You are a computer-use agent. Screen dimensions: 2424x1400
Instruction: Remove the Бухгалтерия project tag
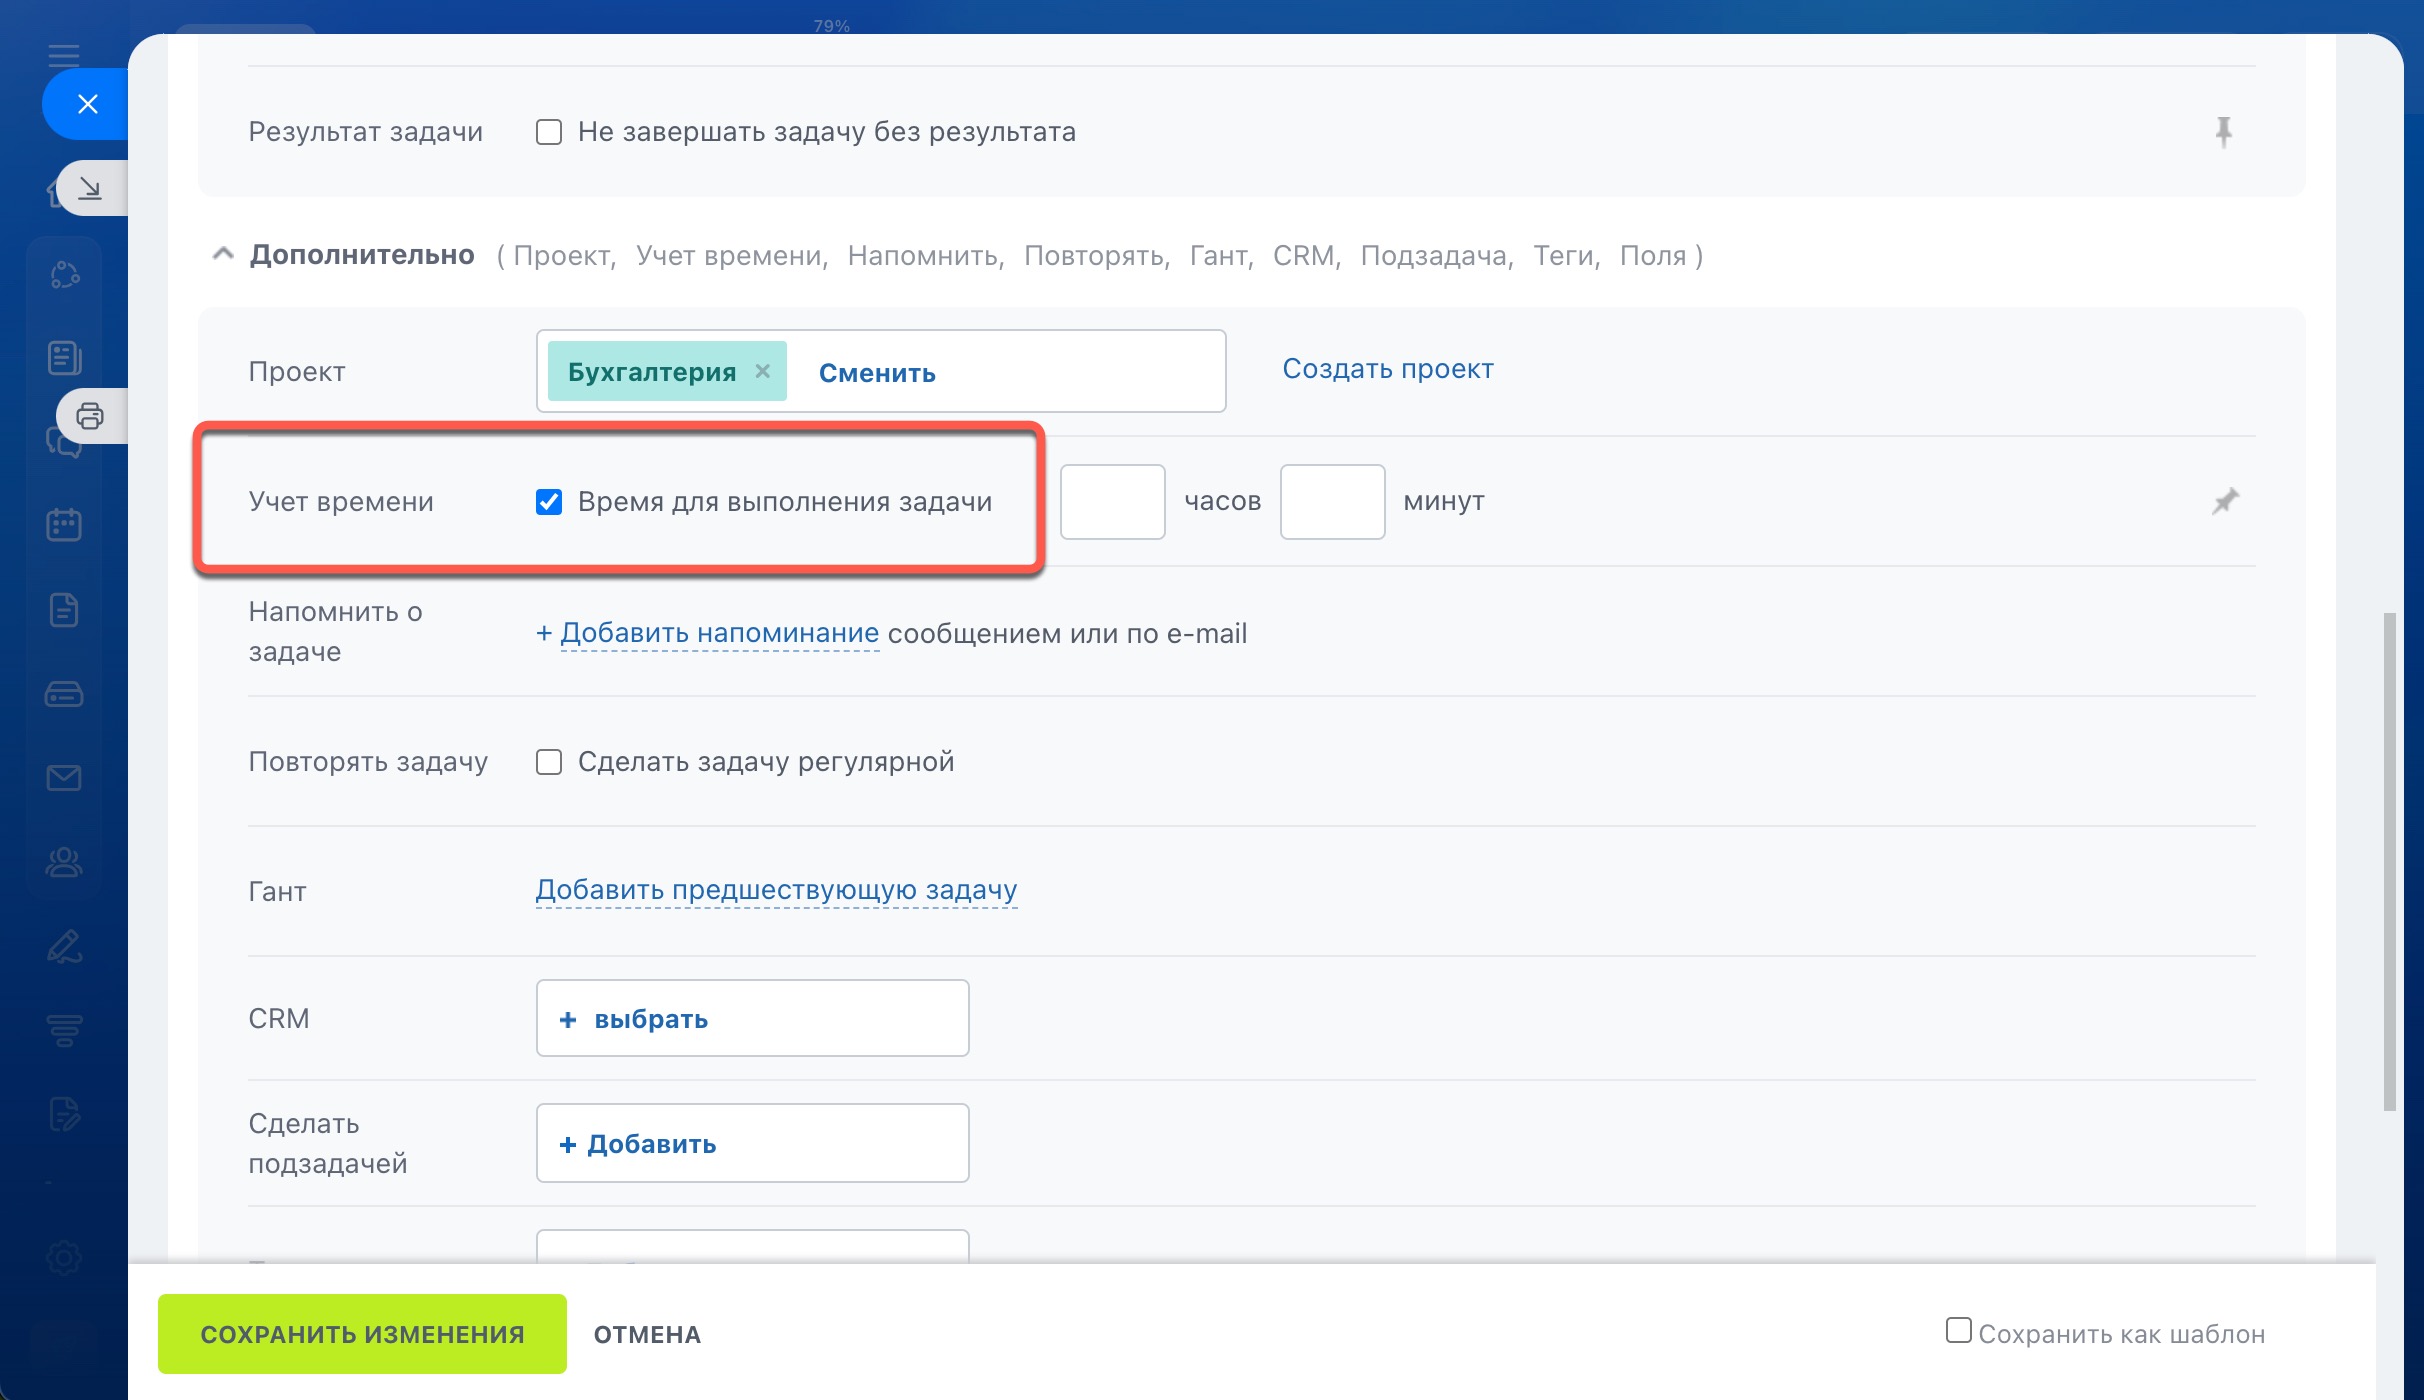click(x=763, y=371)
